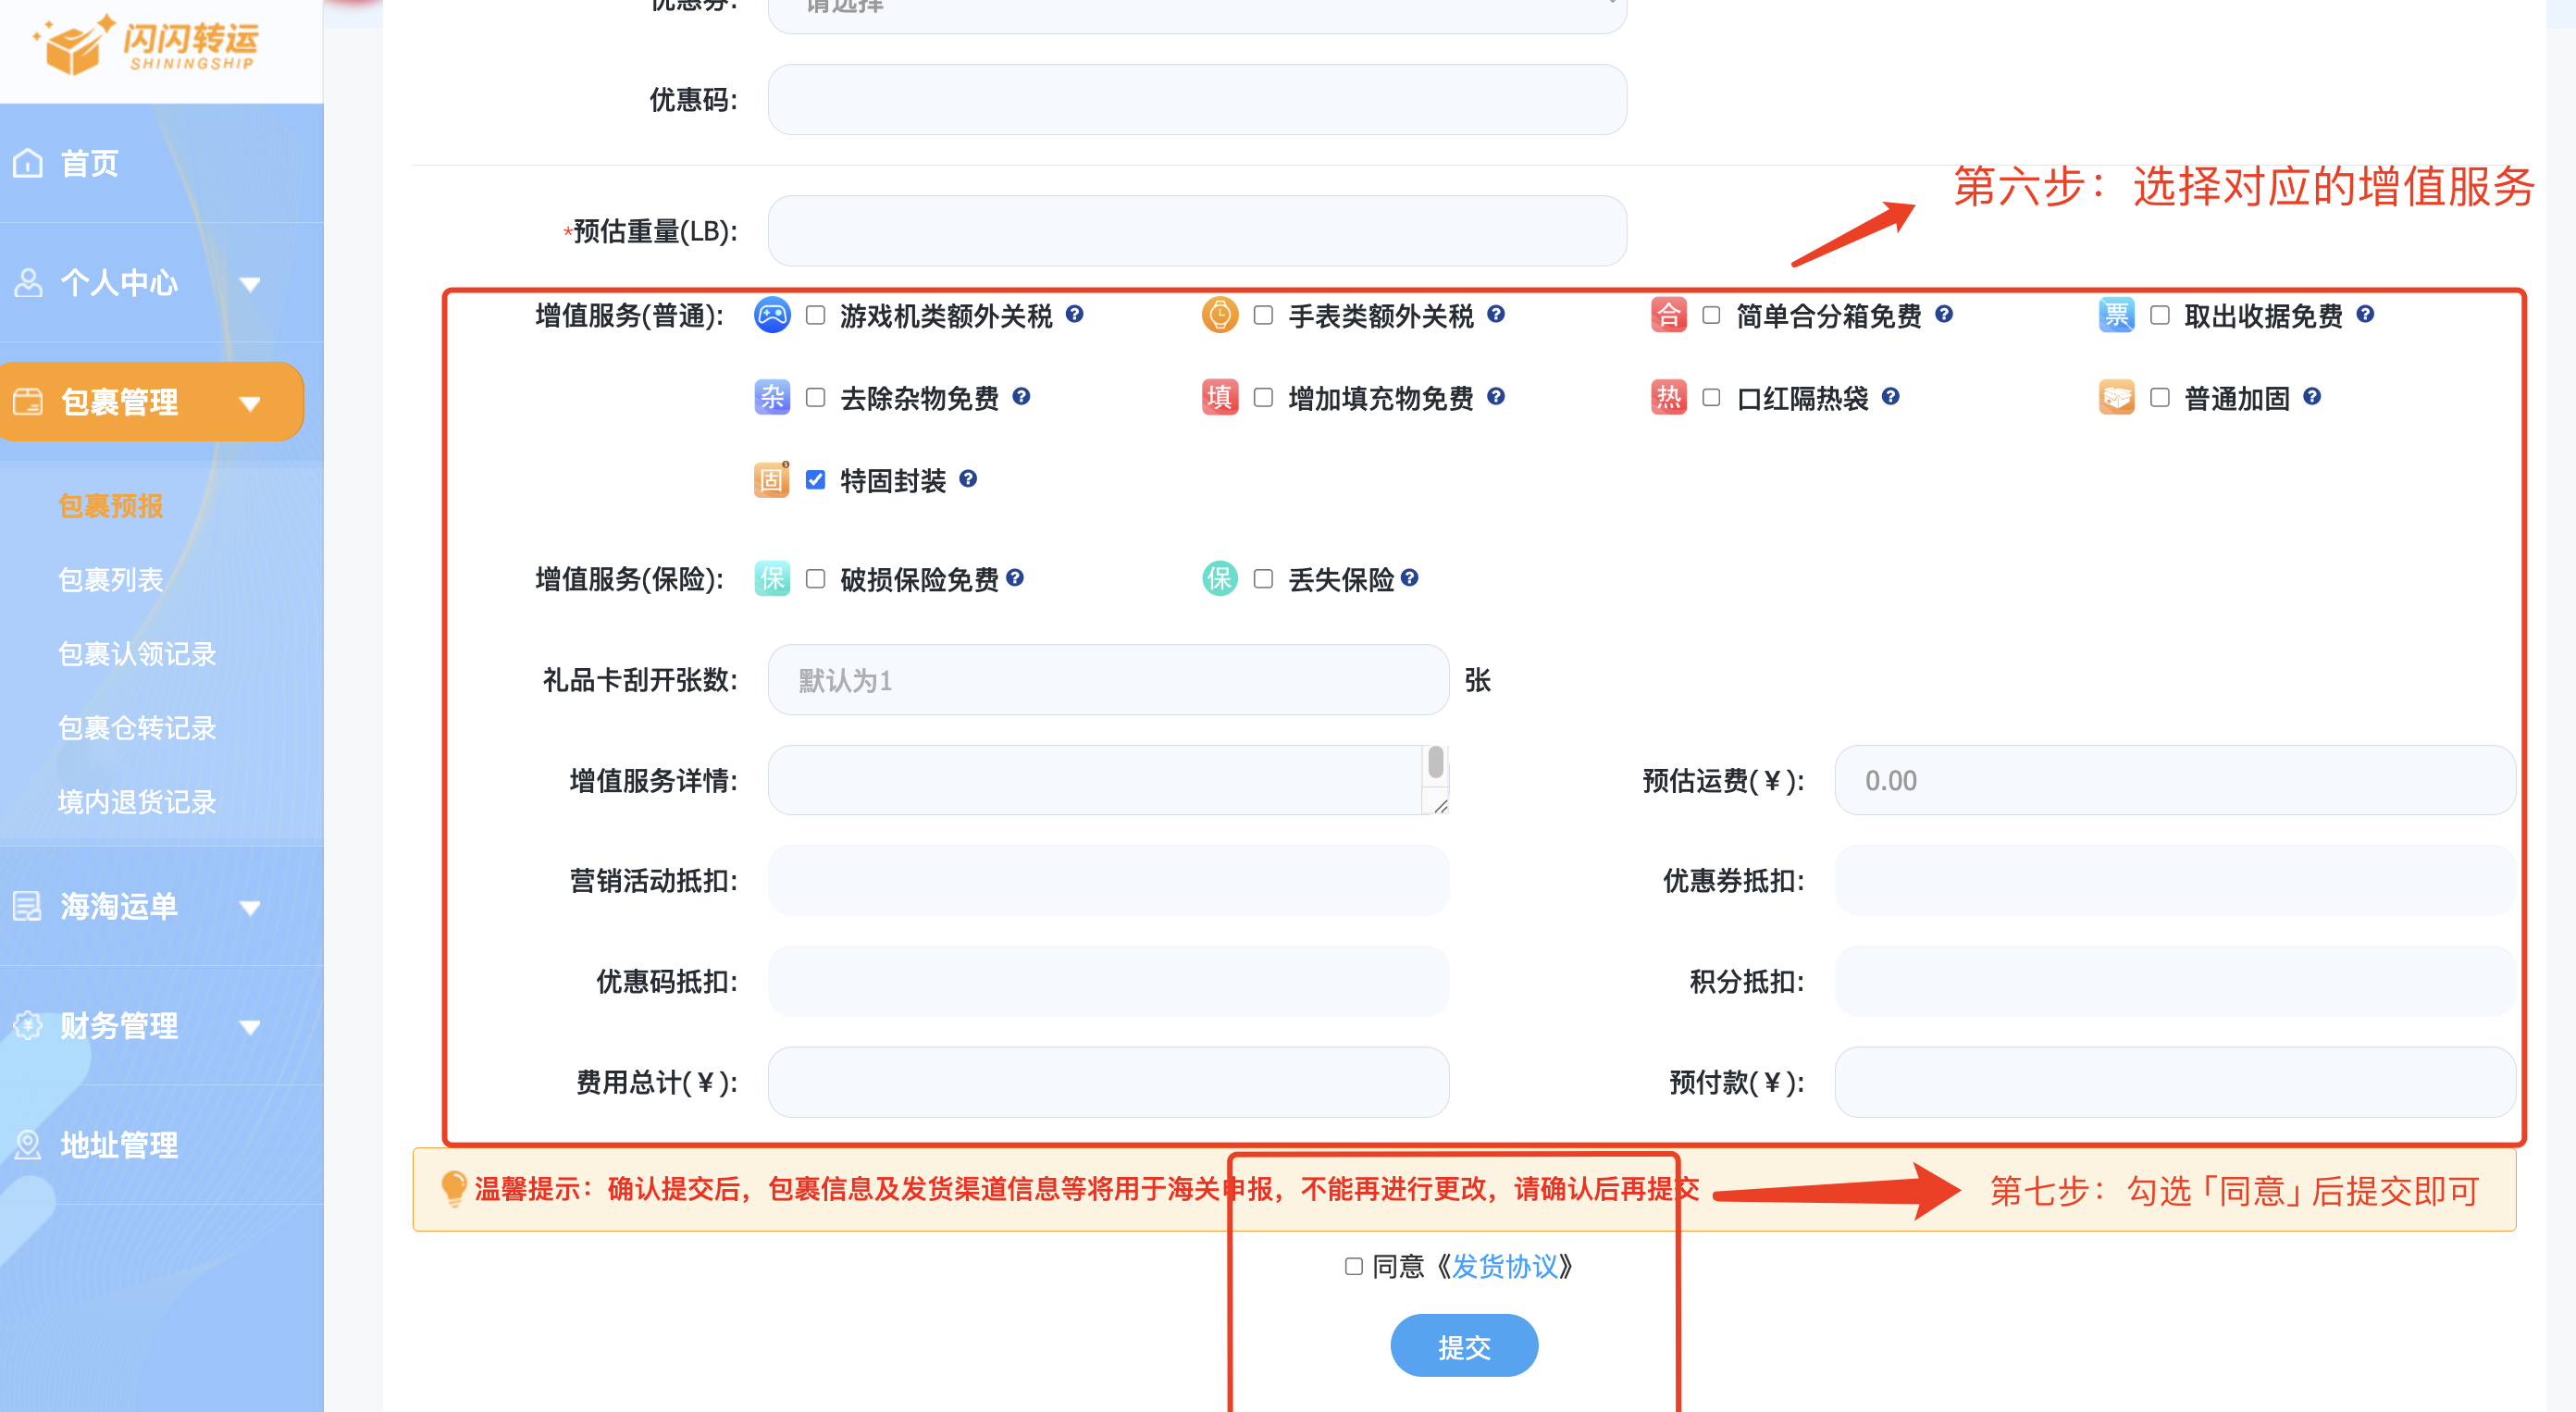Click help icon beside 简单合分箱免费
2576x1412 pixels.
point(1943,314)
